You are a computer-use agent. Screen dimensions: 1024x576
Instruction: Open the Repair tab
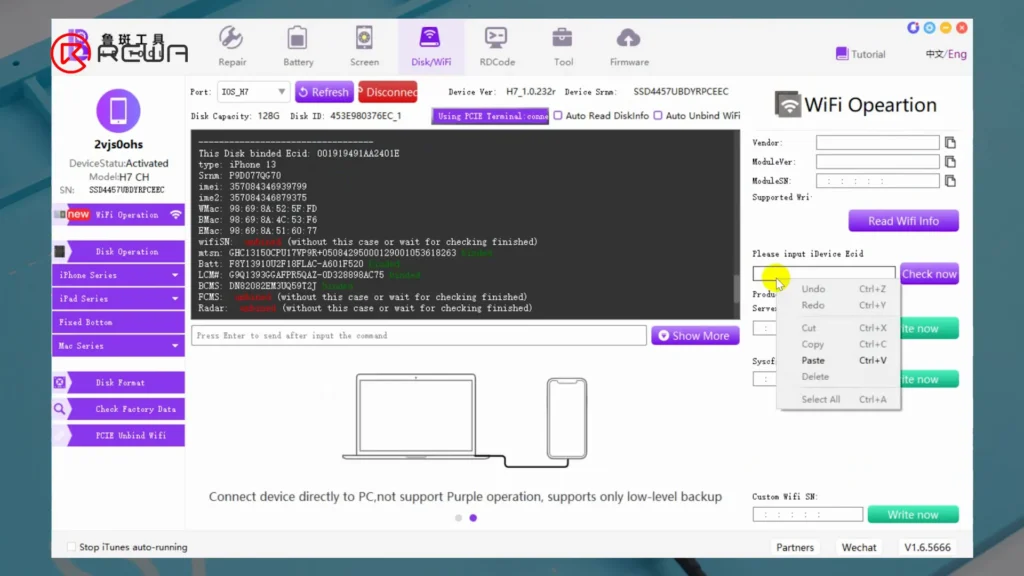pos(232,46)
